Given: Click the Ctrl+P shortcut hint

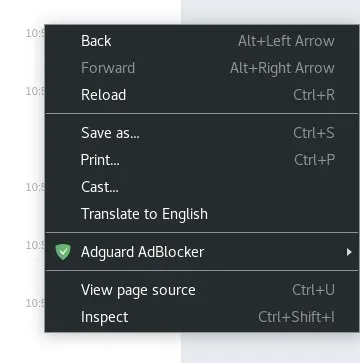Looking at the screenshot, I should 314,160.
